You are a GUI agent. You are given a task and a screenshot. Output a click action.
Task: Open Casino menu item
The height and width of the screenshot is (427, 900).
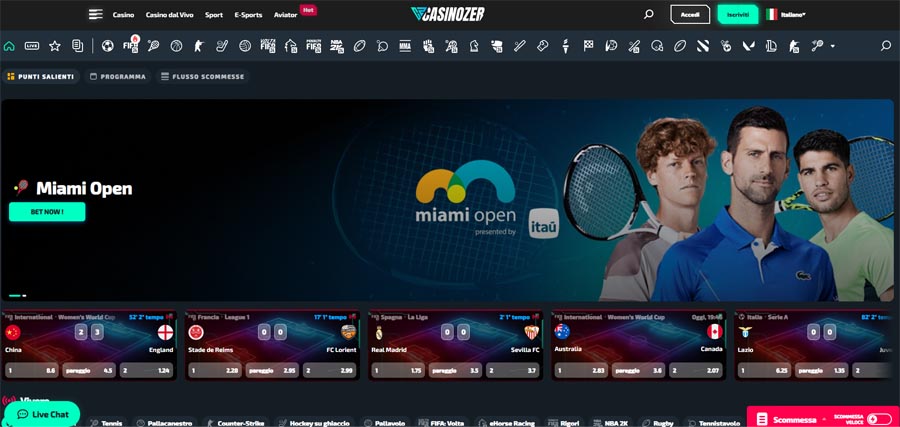pyautogui.click(x=123, y=15)
